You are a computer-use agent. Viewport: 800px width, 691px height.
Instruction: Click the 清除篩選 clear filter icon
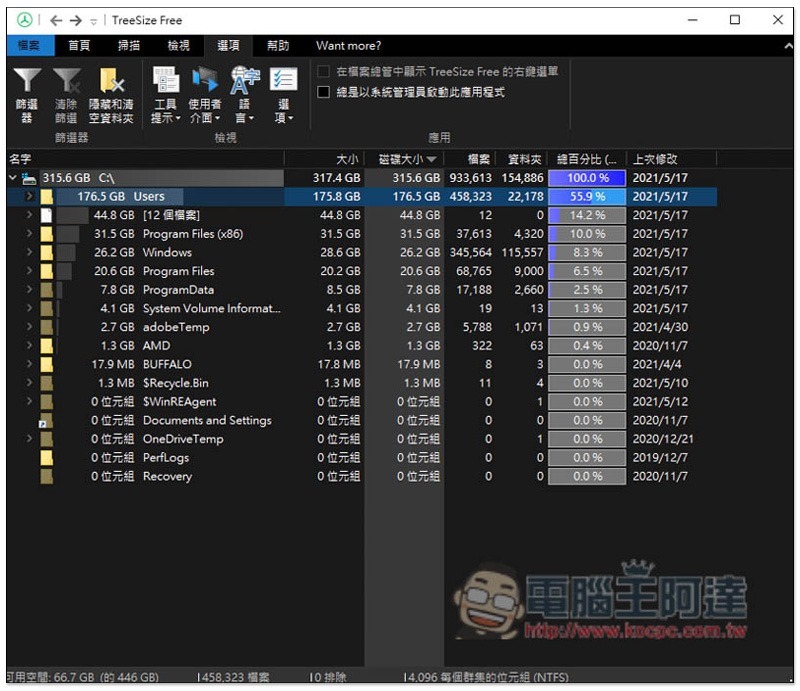coord(66,82)
